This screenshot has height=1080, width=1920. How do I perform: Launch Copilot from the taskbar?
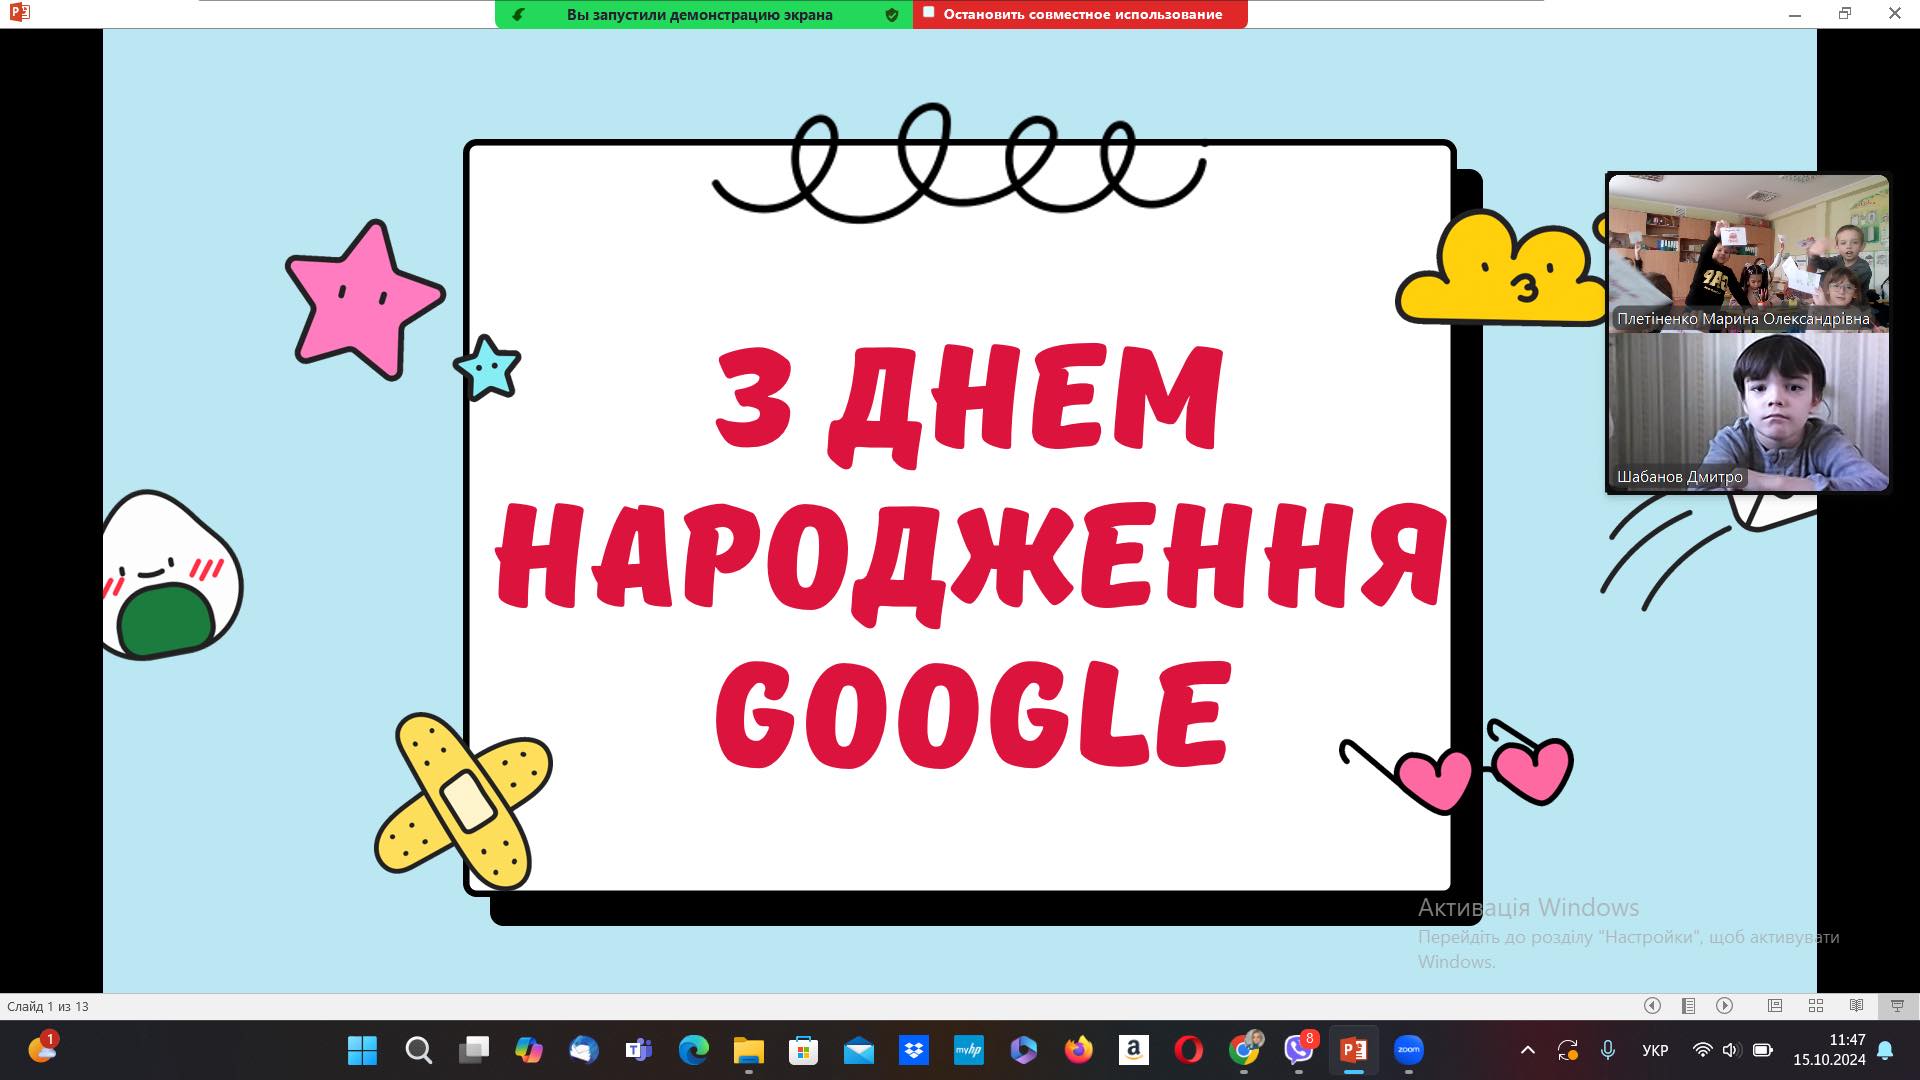[529, 1050]
